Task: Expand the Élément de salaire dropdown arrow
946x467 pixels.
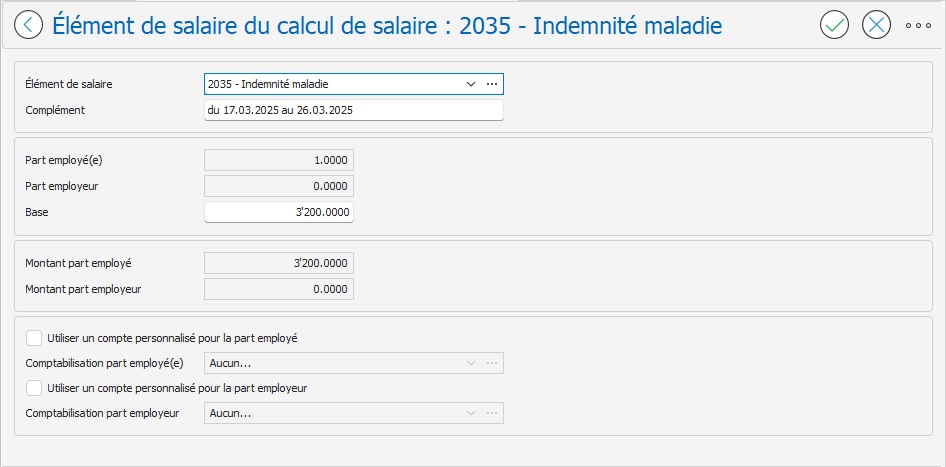Action: (471, 84)
